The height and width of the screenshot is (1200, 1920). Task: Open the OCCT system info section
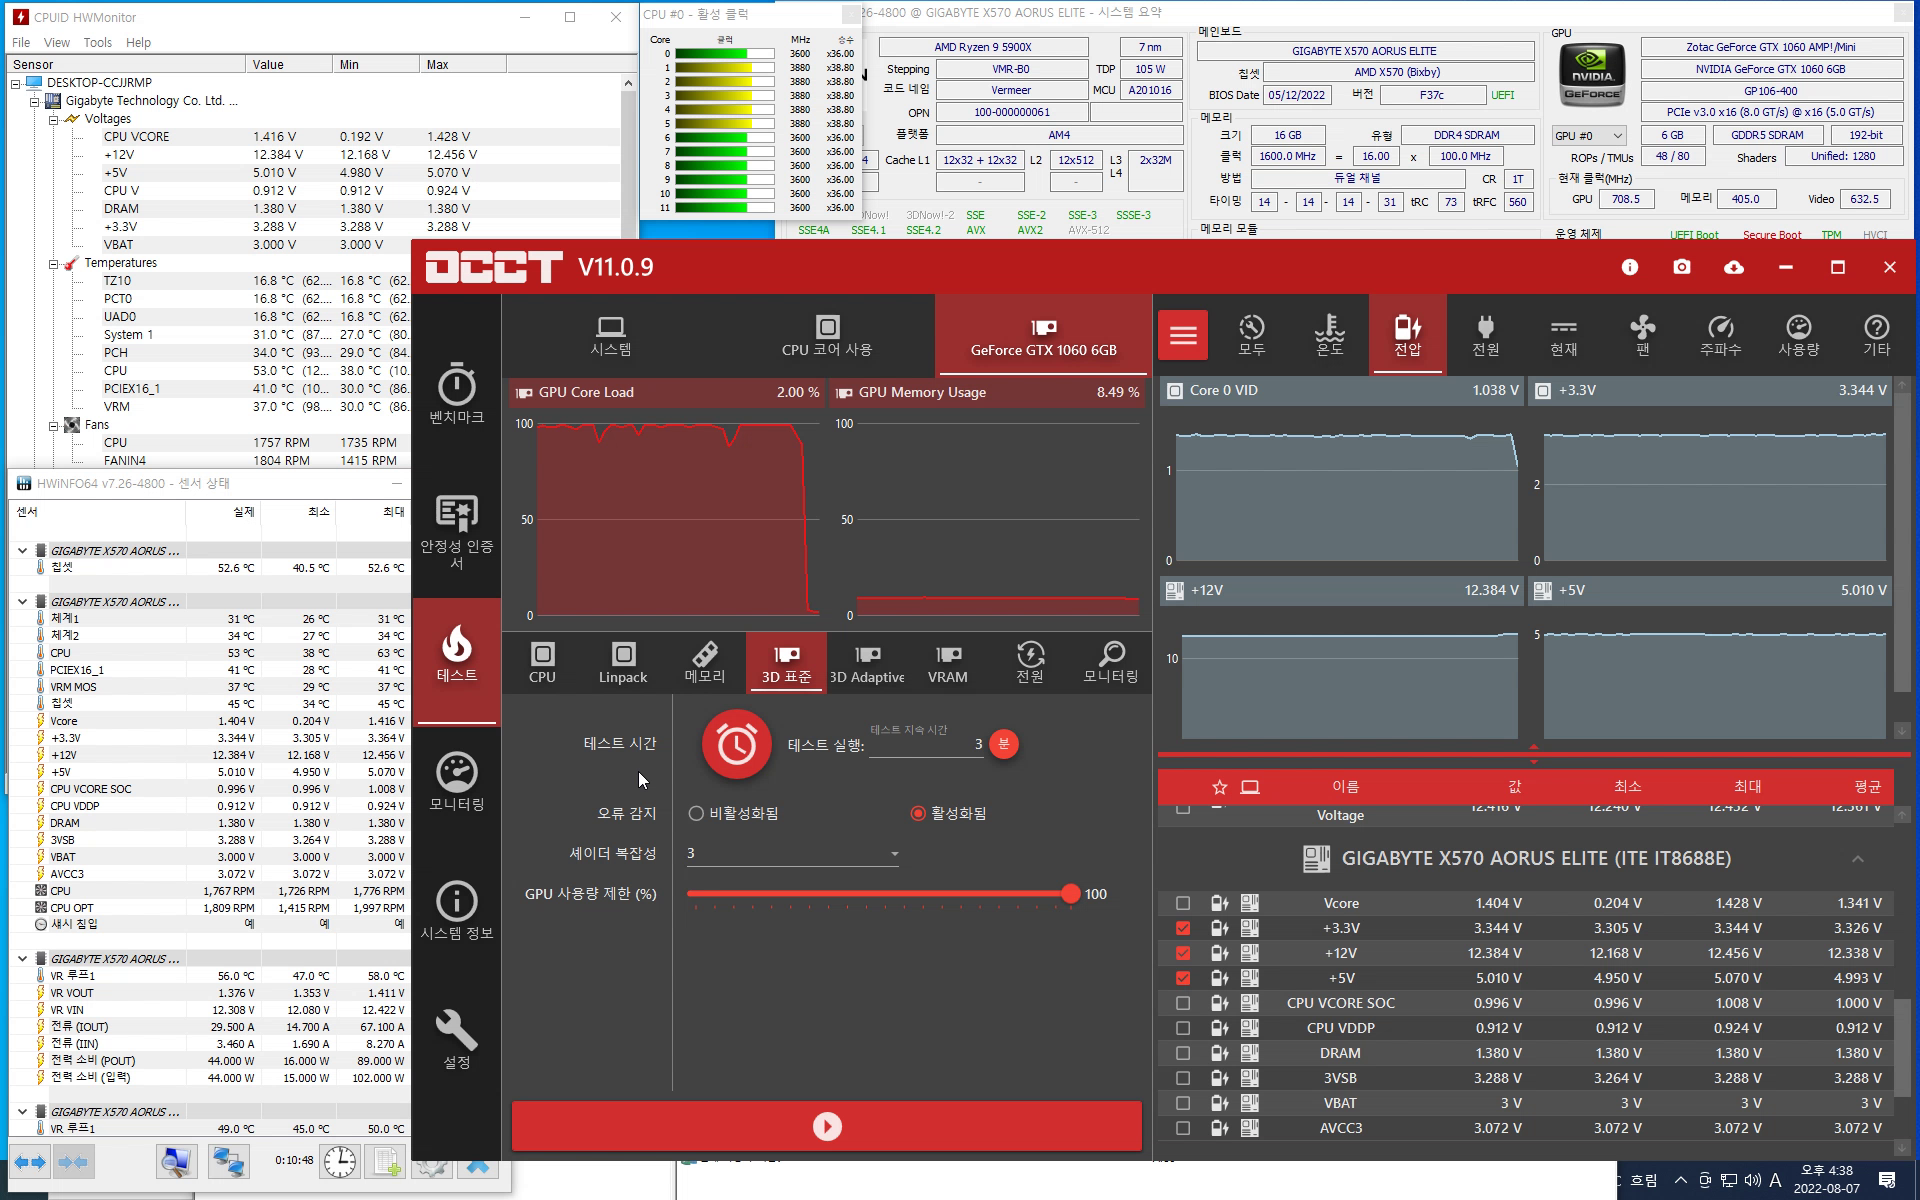pyautogui.click(x=456, y=910)
